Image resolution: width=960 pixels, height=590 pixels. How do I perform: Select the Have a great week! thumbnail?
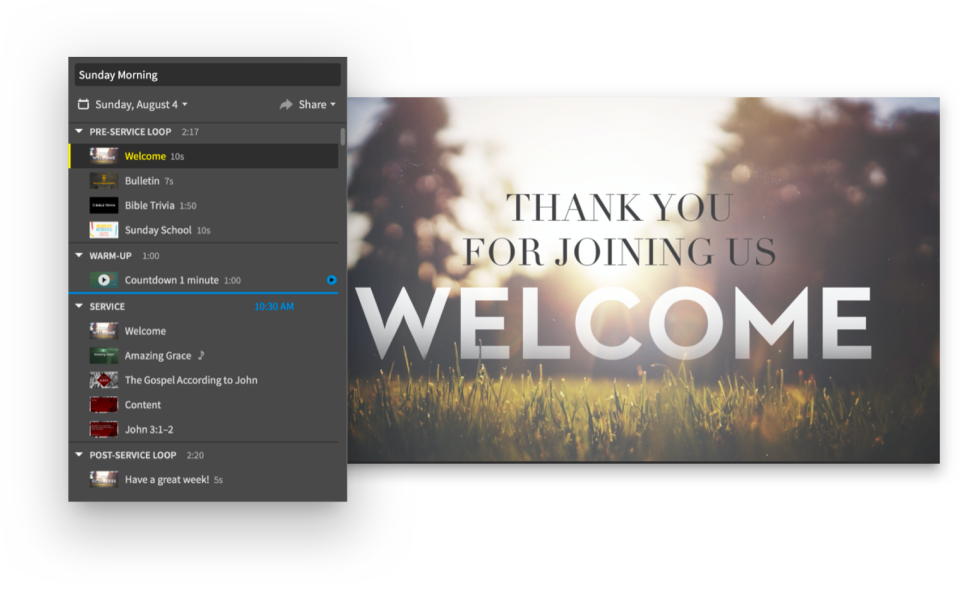point(103,479)
